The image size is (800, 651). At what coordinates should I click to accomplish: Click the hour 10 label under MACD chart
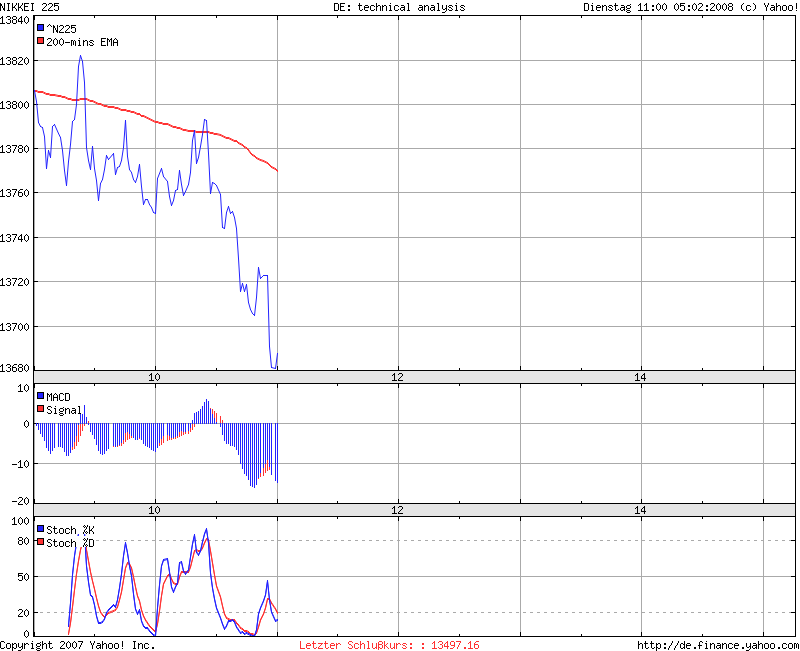(154, 510)
